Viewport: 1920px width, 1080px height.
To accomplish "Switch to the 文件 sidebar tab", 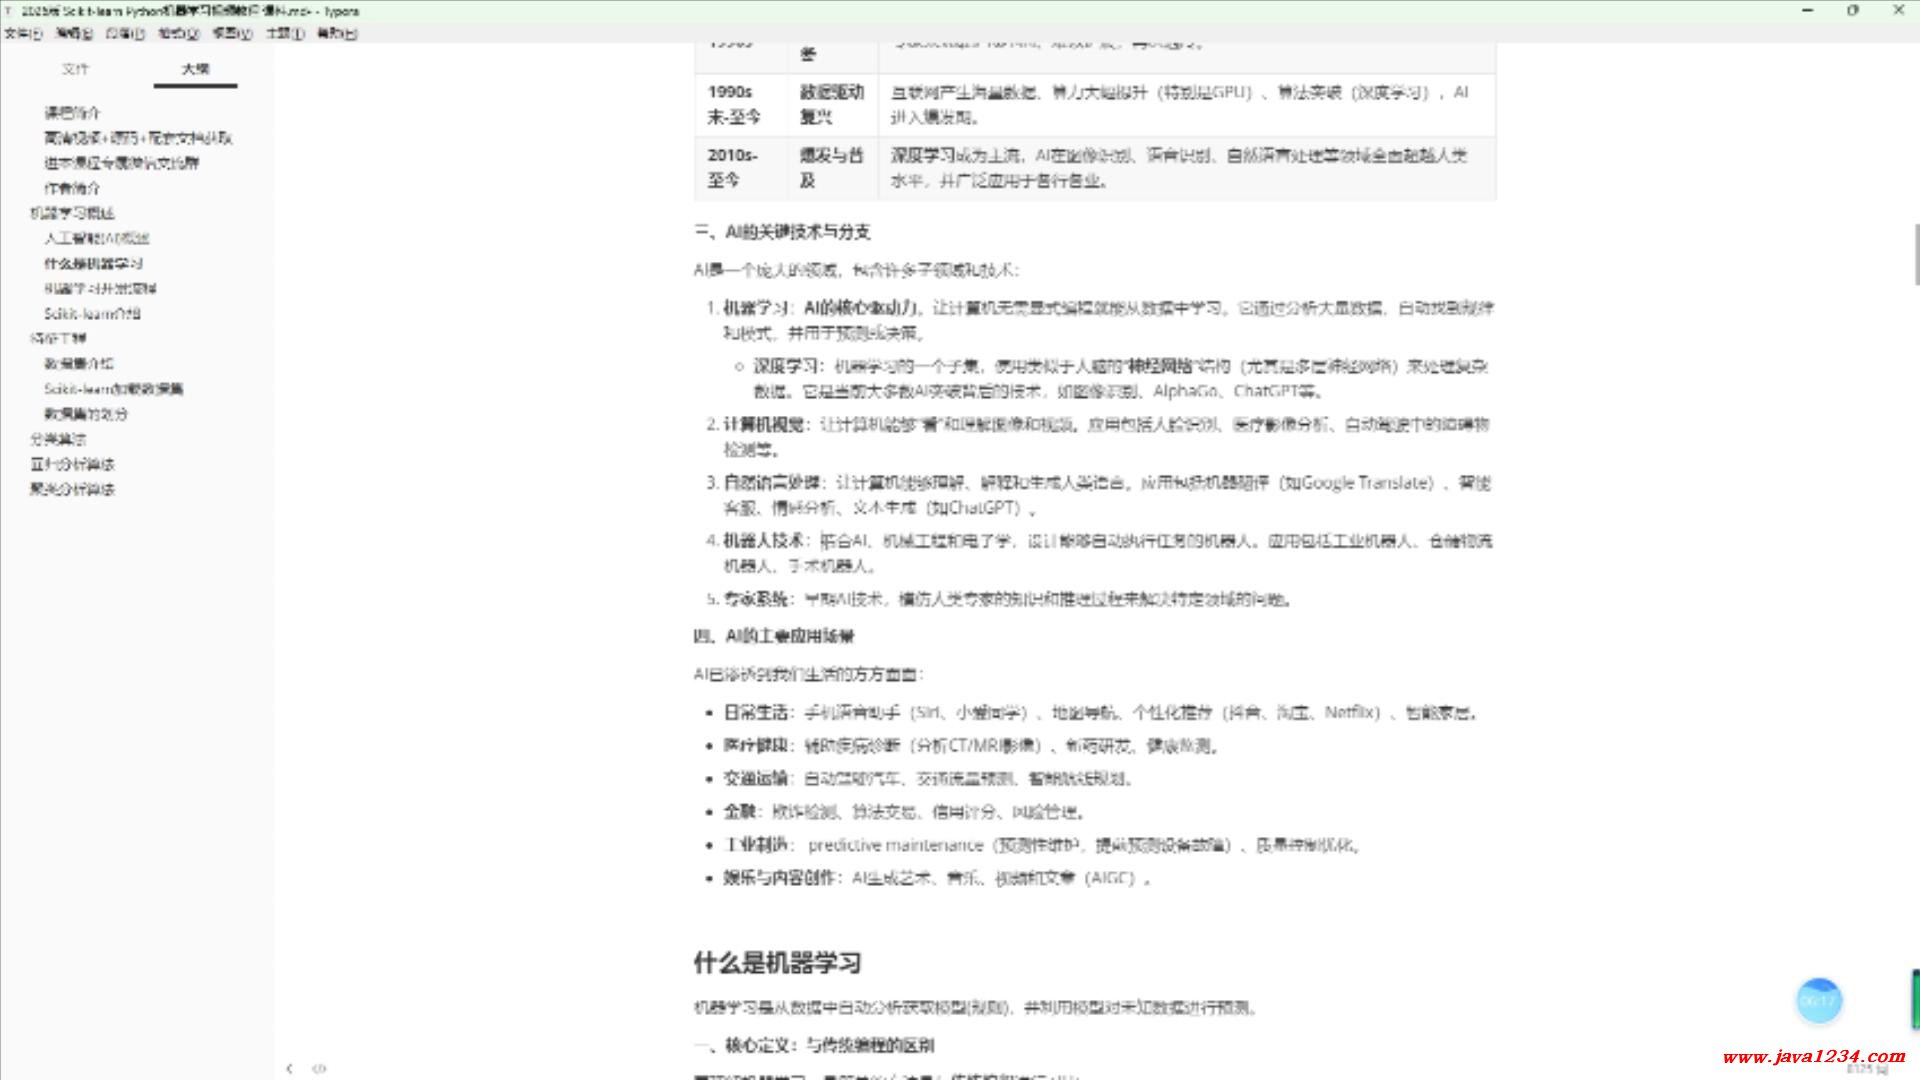I will [x=75, y=69].
